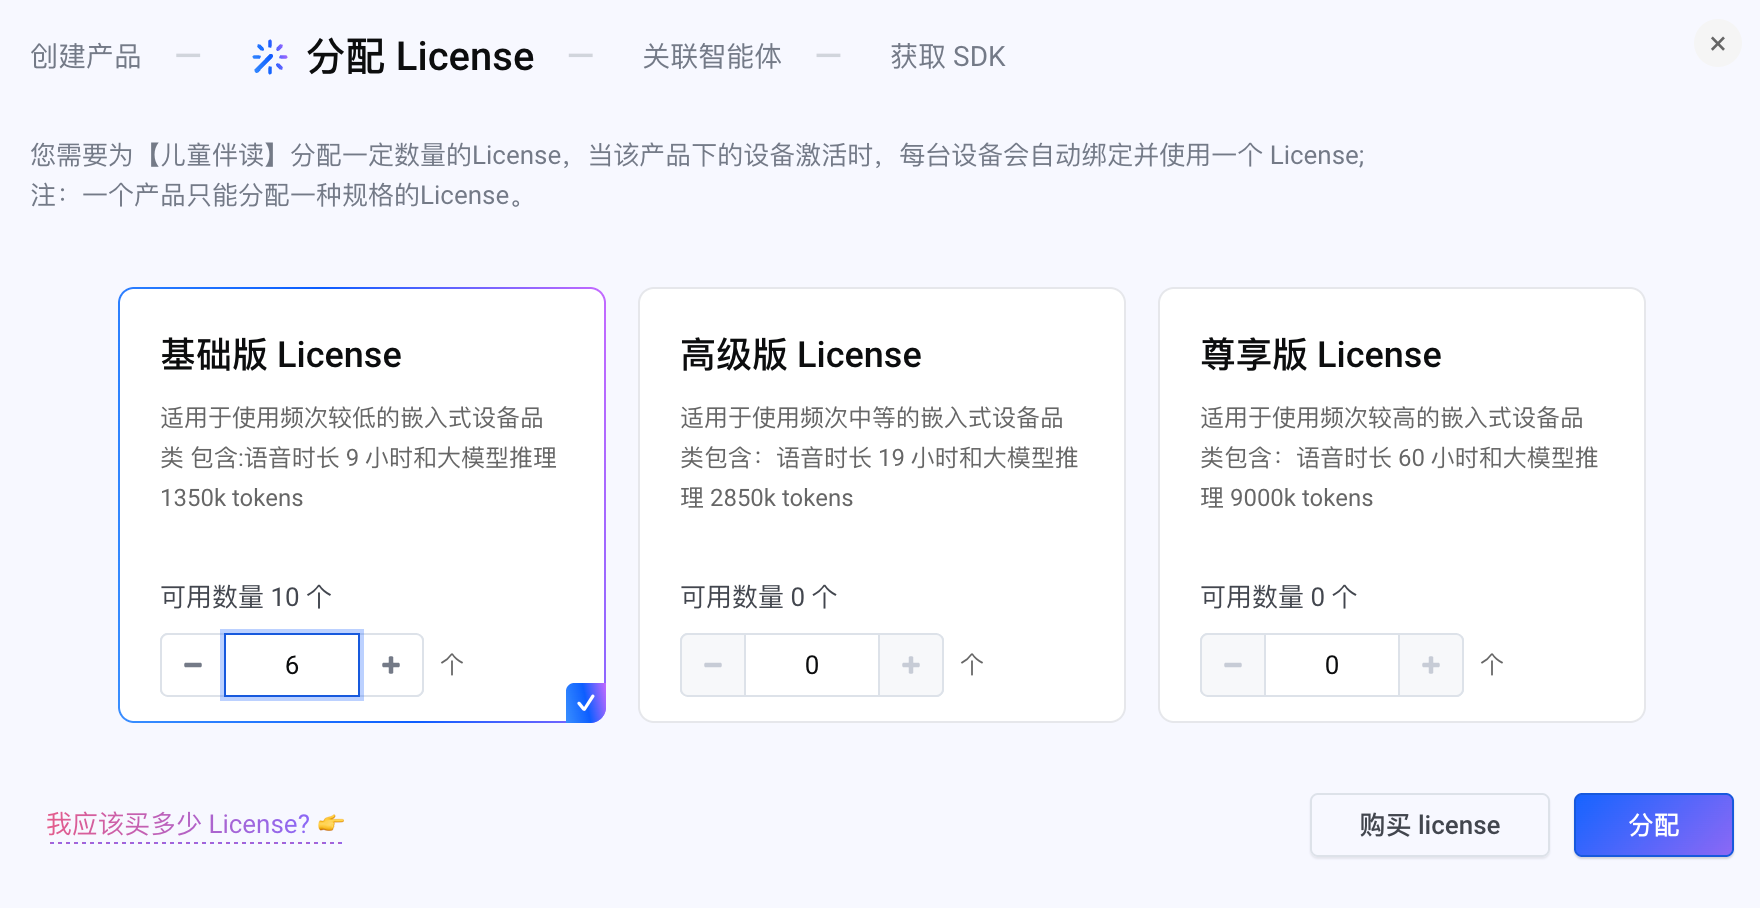Screen dimensions: 1760x908
Task: Click the plus button in Basic License stepper
Action: click(x=391, y=665)
